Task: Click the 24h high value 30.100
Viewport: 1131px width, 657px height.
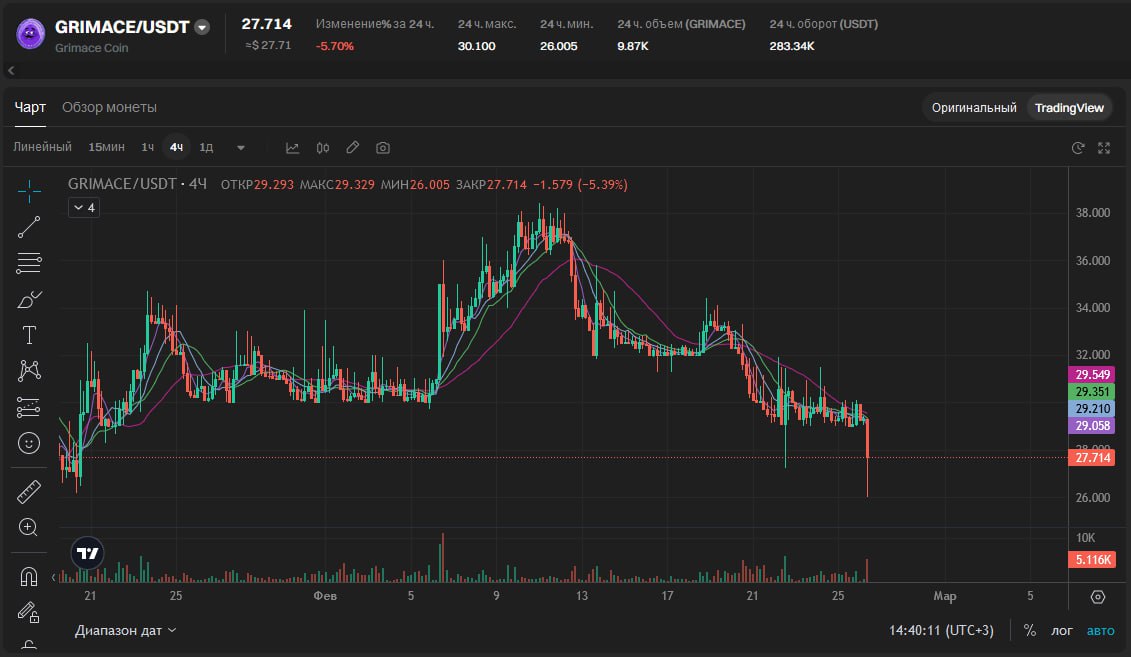Action: pos(476,46)
